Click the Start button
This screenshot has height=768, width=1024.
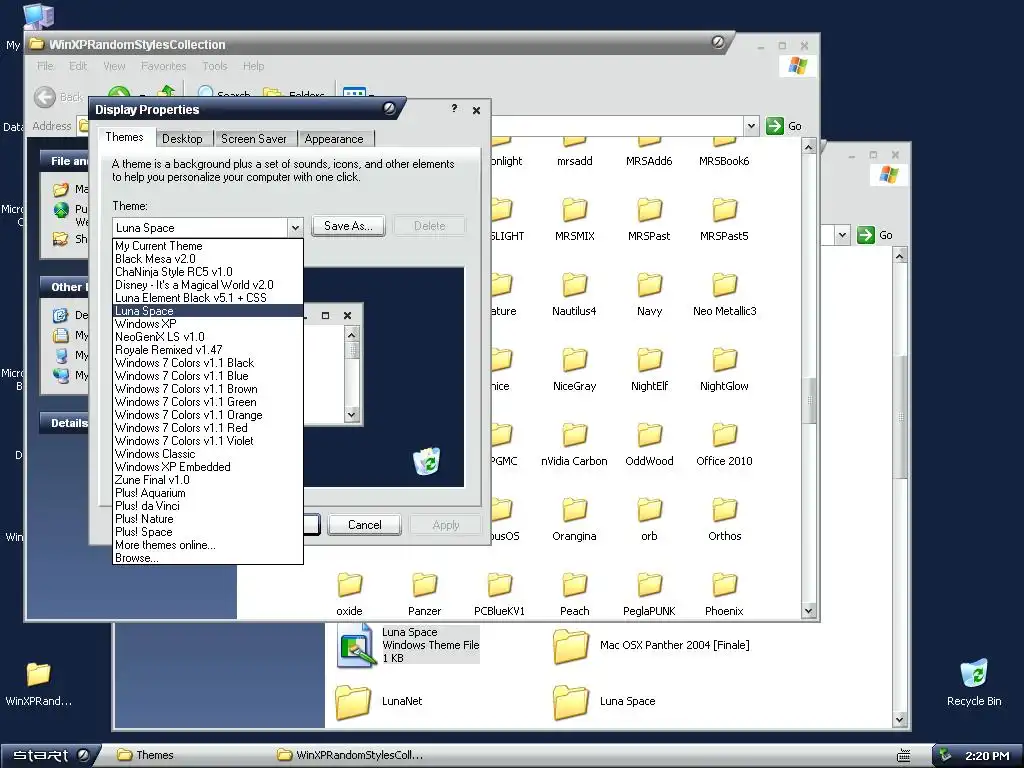[x=51, y=755]
